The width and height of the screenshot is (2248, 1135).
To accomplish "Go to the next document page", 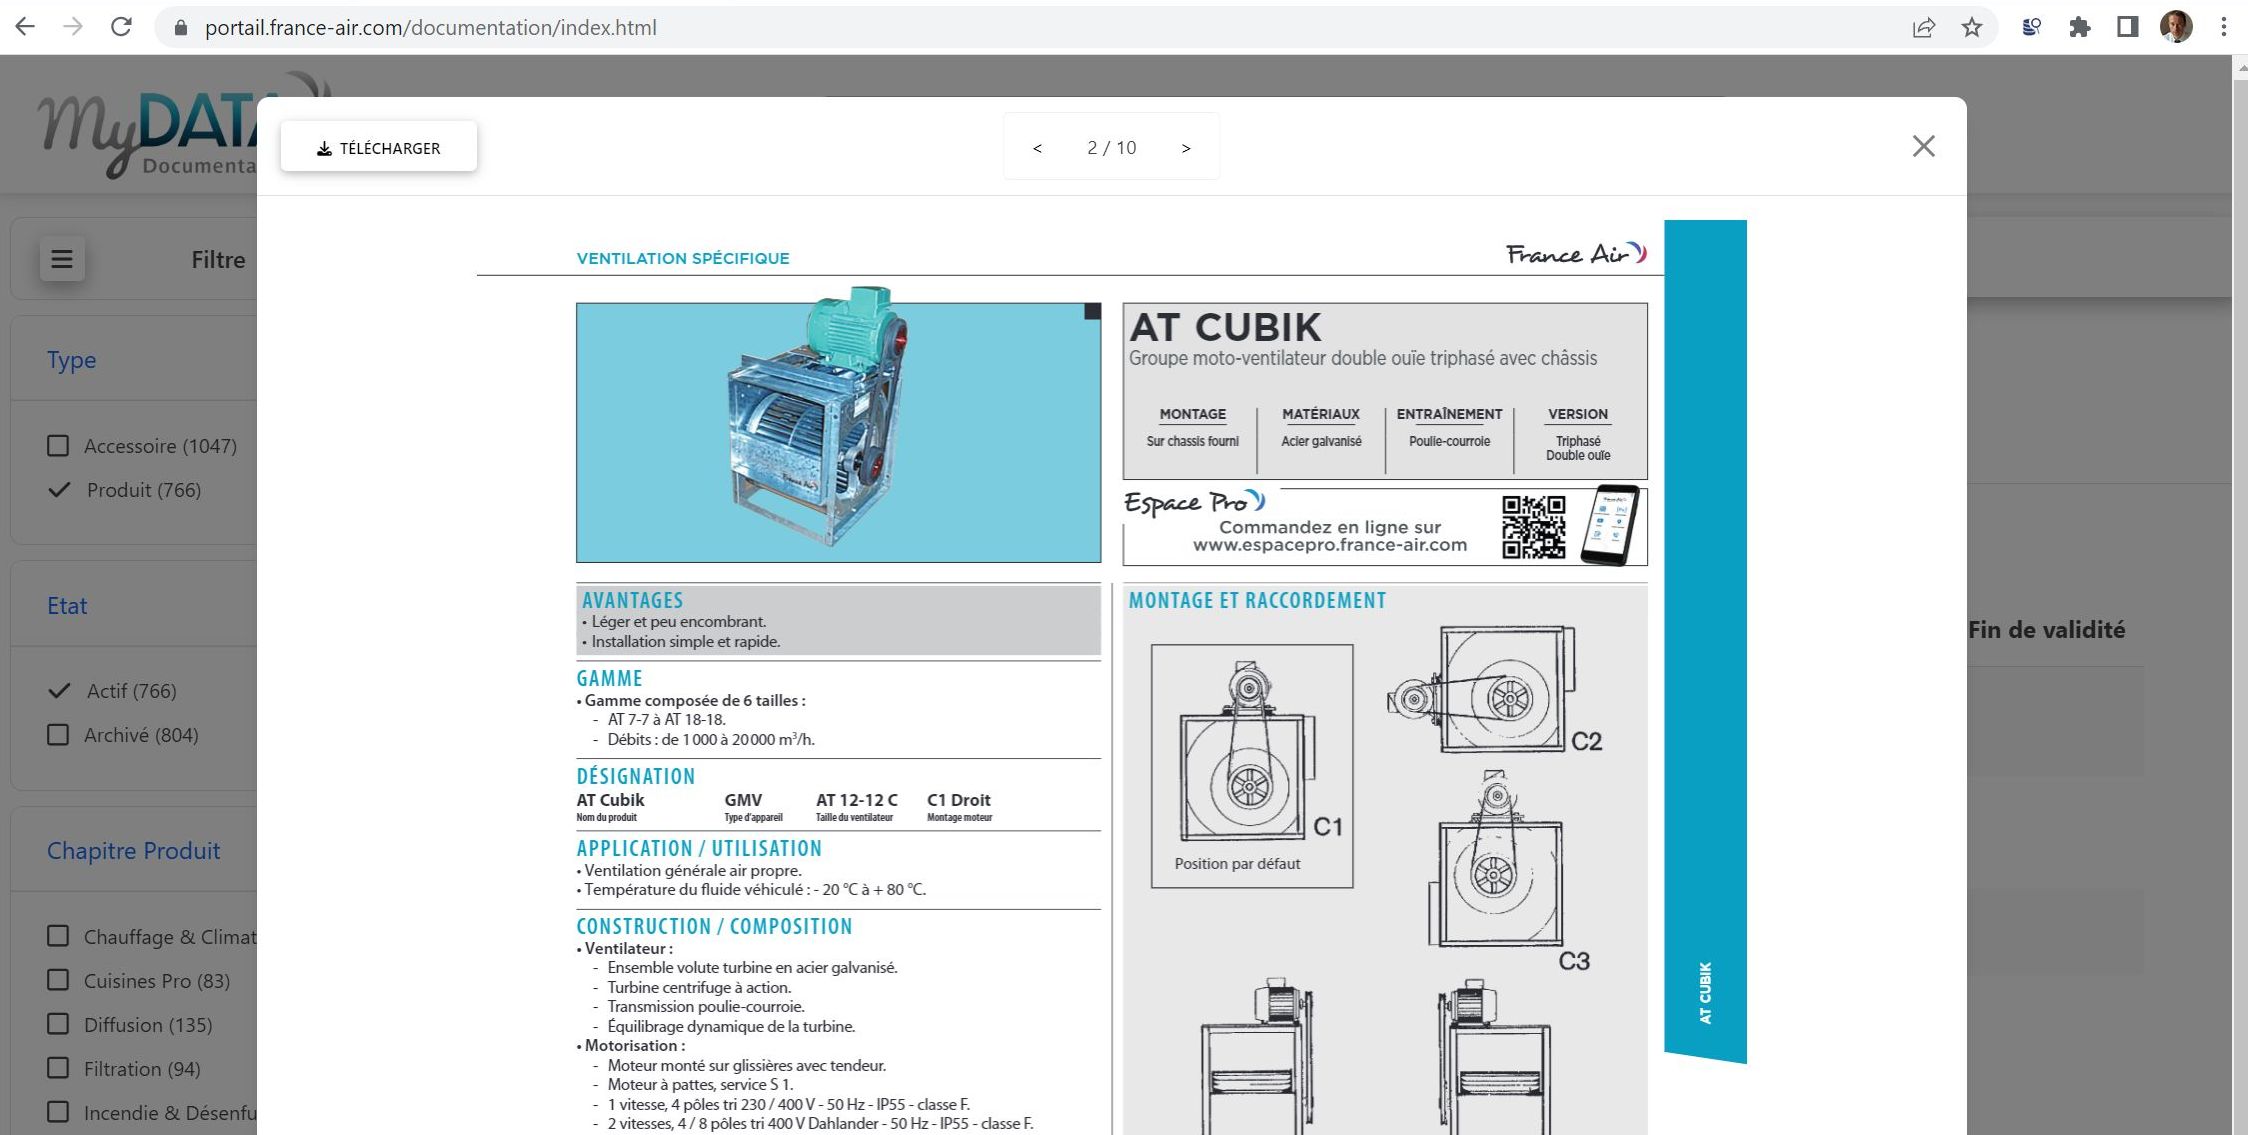I will point(1186,148).
